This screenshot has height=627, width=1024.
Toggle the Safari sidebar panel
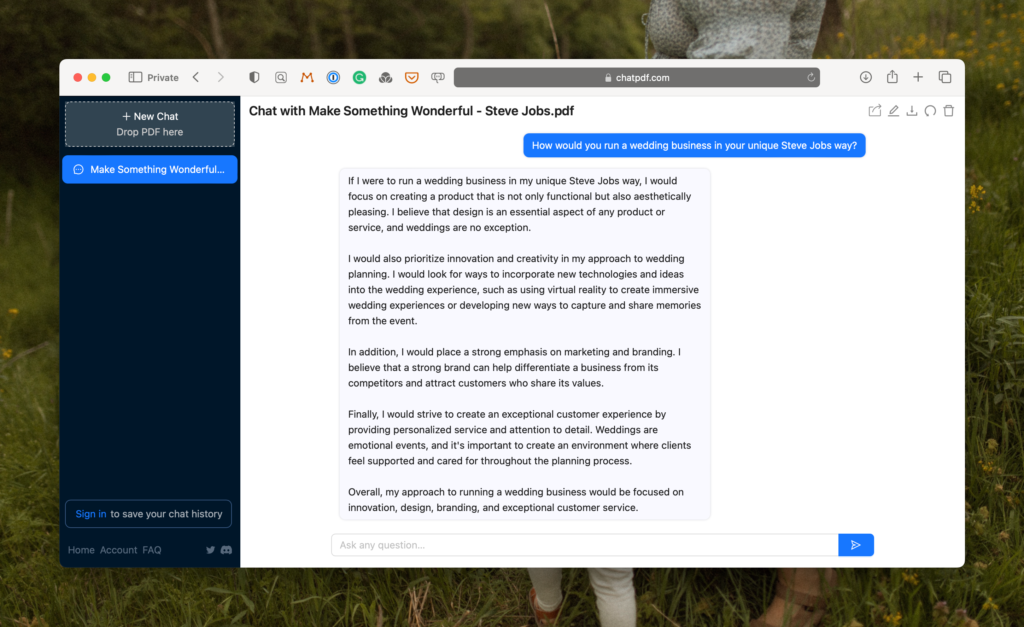tap(135, 77)
